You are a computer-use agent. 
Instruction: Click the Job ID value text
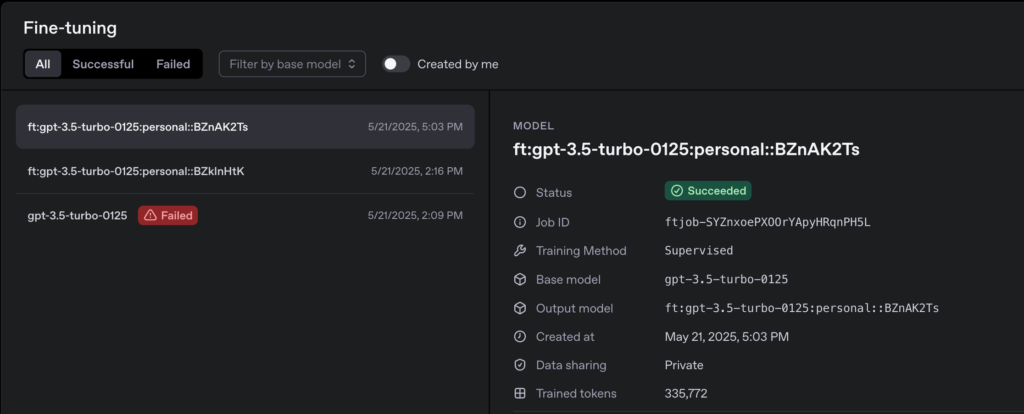767,221
